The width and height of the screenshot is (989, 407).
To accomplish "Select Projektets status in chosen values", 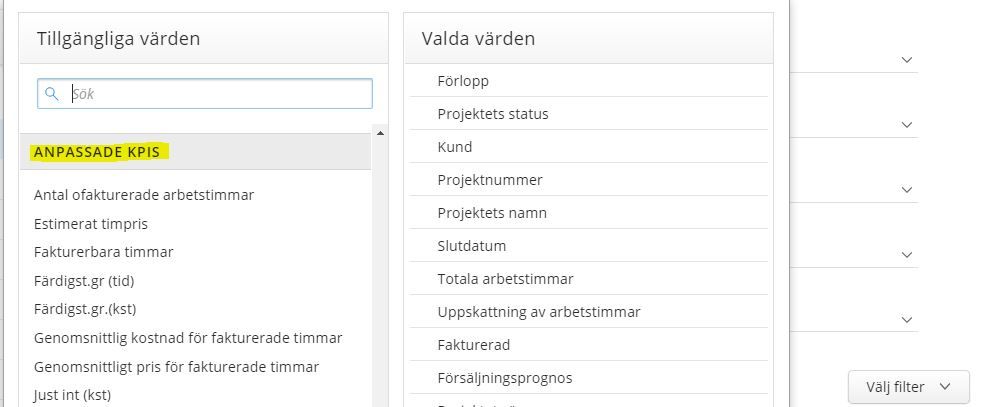I will (x=493, y=114).
